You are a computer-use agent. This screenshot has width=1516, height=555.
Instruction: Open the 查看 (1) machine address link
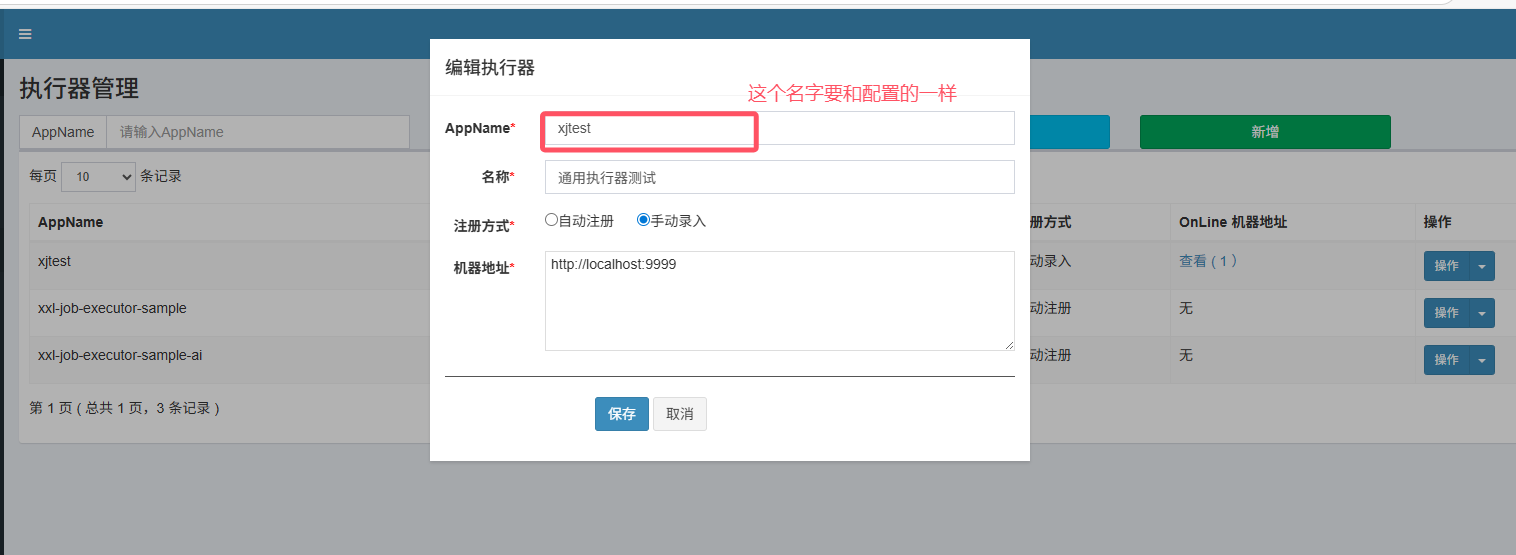[1208, 261]
